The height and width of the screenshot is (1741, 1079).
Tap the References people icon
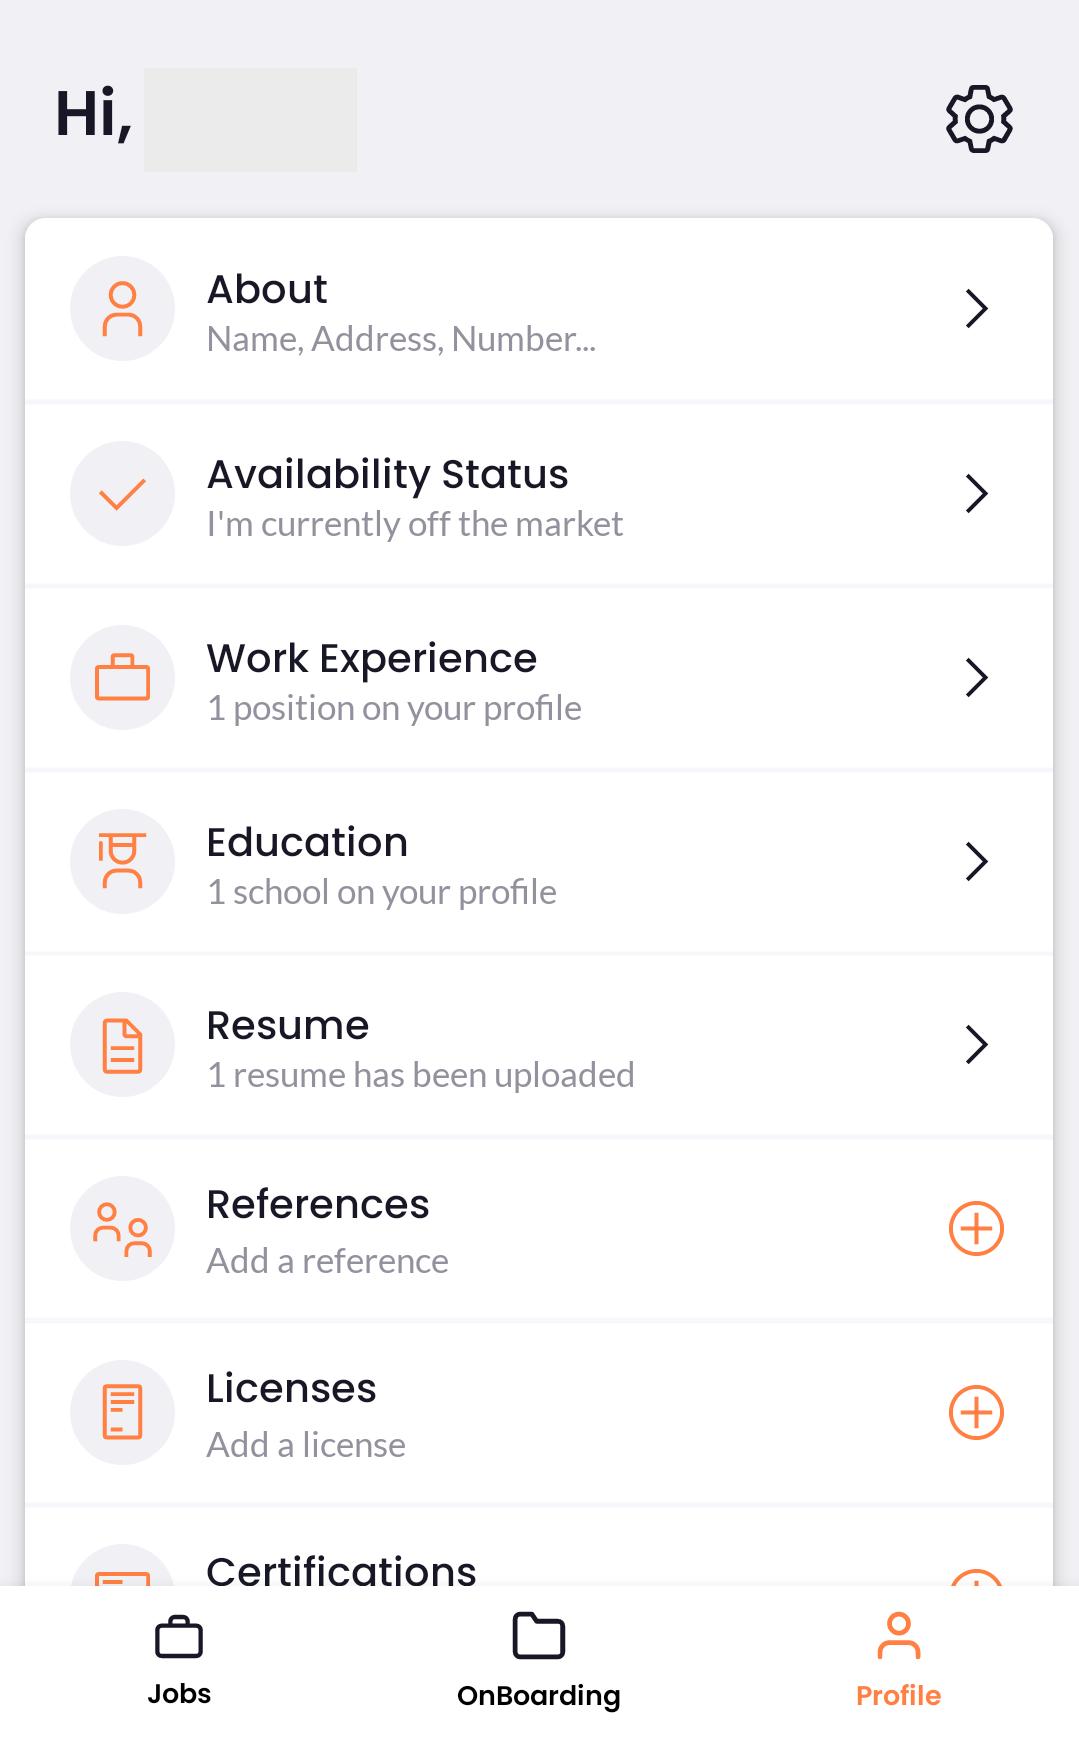pyautogui.click(x=122, y=1229)
